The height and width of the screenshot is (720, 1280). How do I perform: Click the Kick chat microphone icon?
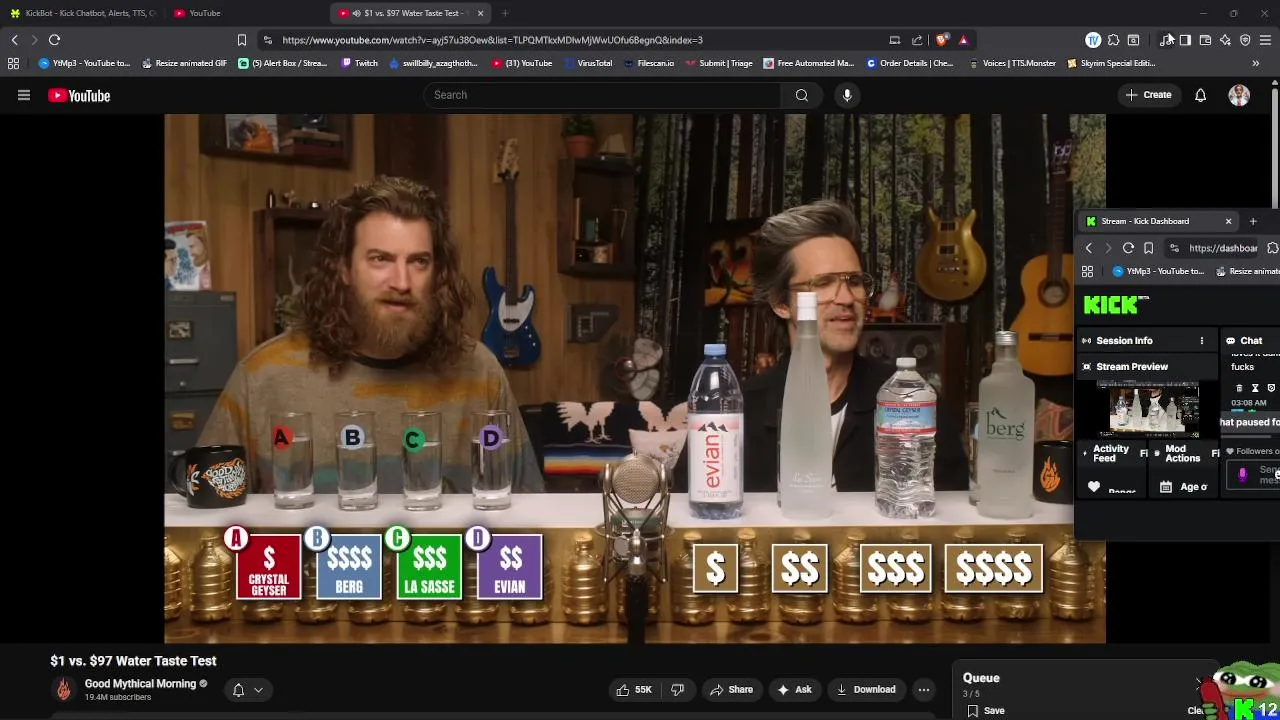pos(1242,476)
